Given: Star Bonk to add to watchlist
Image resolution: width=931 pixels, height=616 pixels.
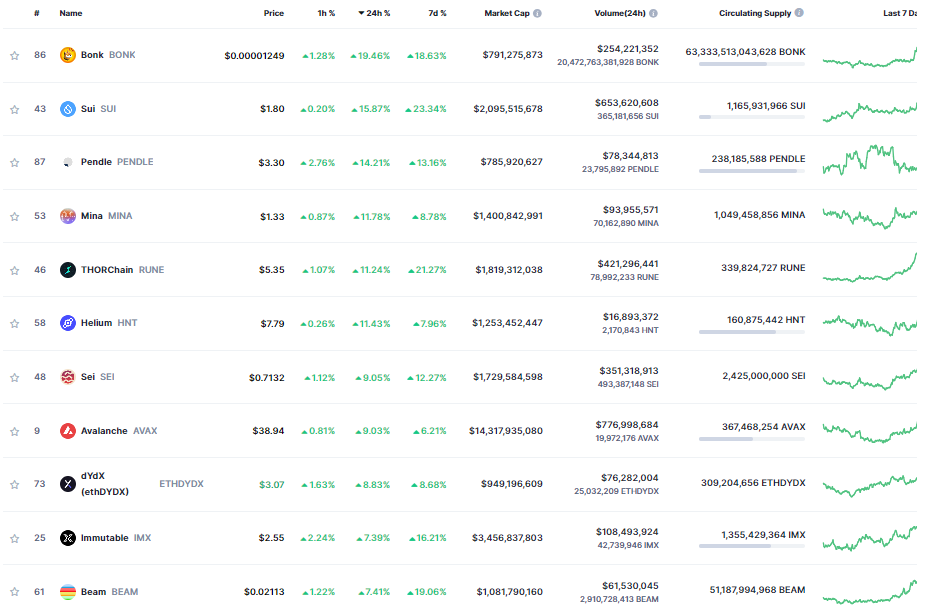Looking at the screenshot, I should [15, 56].
